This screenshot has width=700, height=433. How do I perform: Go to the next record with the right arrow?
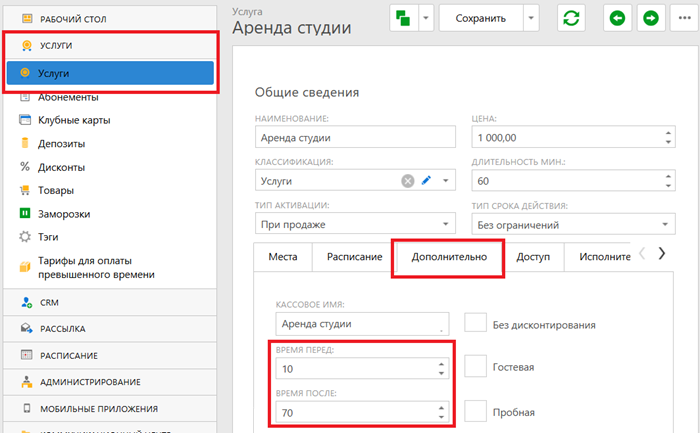pos(651,18)
